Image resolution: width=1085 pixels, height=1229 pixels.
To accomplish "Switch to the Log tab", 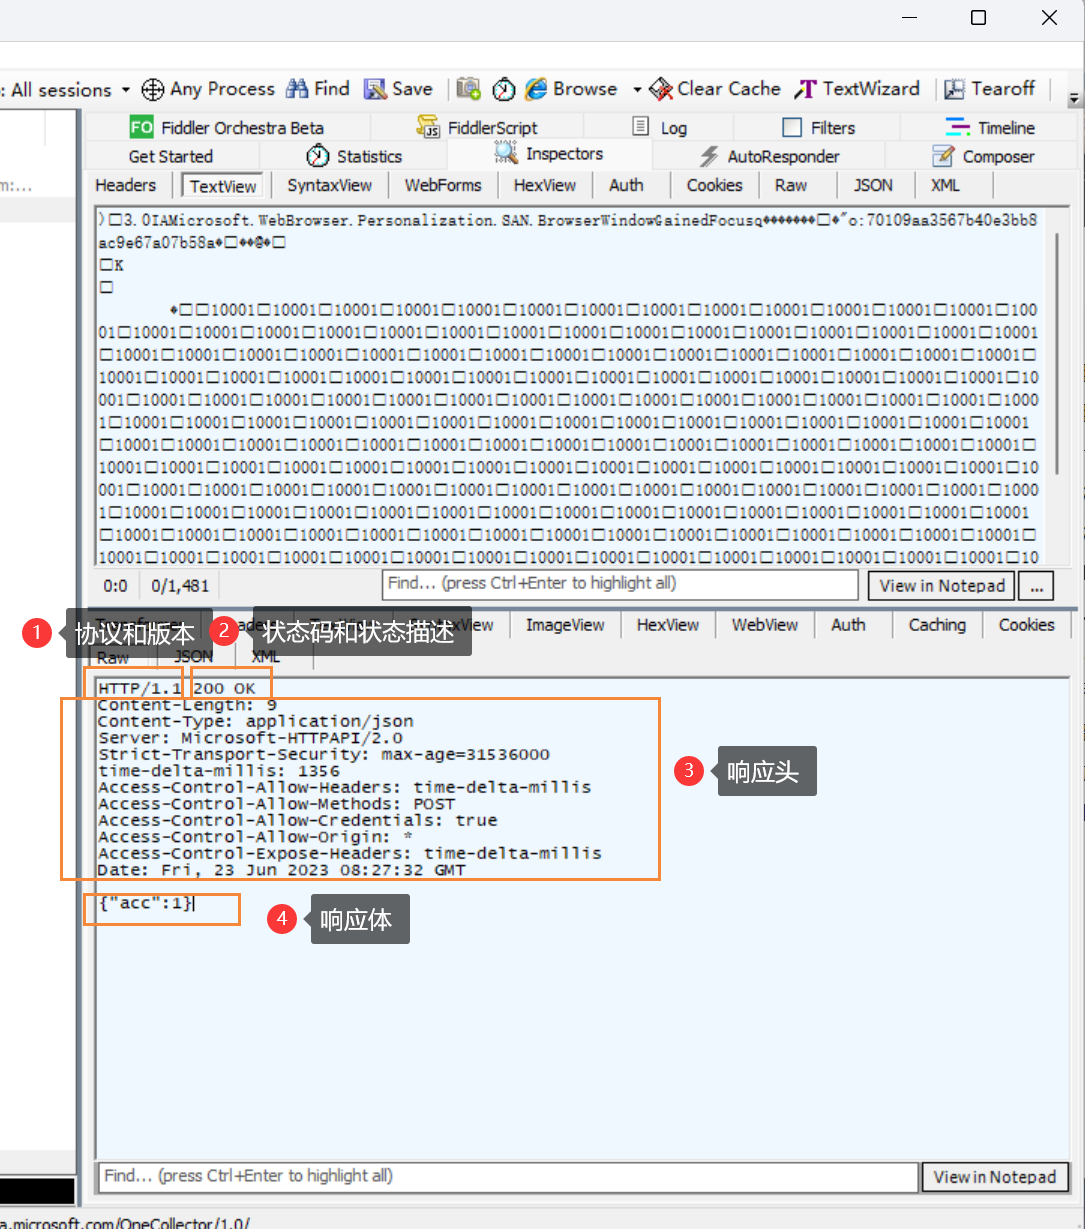I will coord(660,128).
